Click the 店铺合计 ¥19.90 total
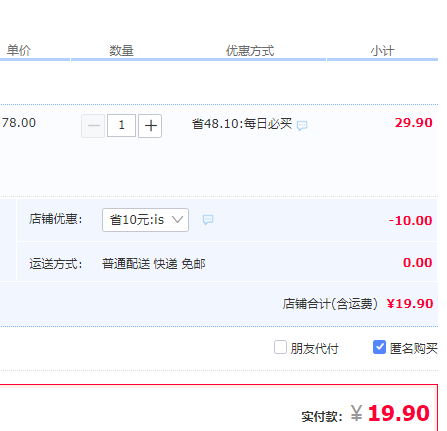The height and width of the screenshot is (431, 447). click(410, 304)
